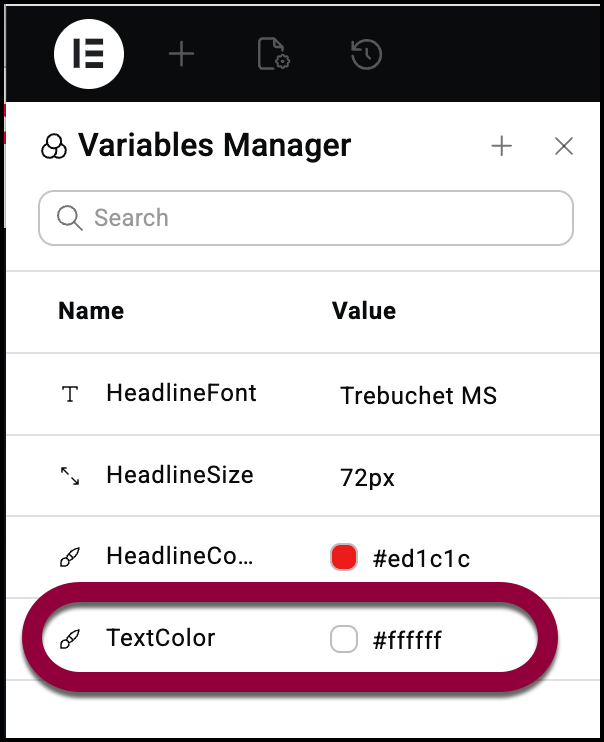
Task: Click the Variables Manager title icon
Action: click(x=53, y=148)
